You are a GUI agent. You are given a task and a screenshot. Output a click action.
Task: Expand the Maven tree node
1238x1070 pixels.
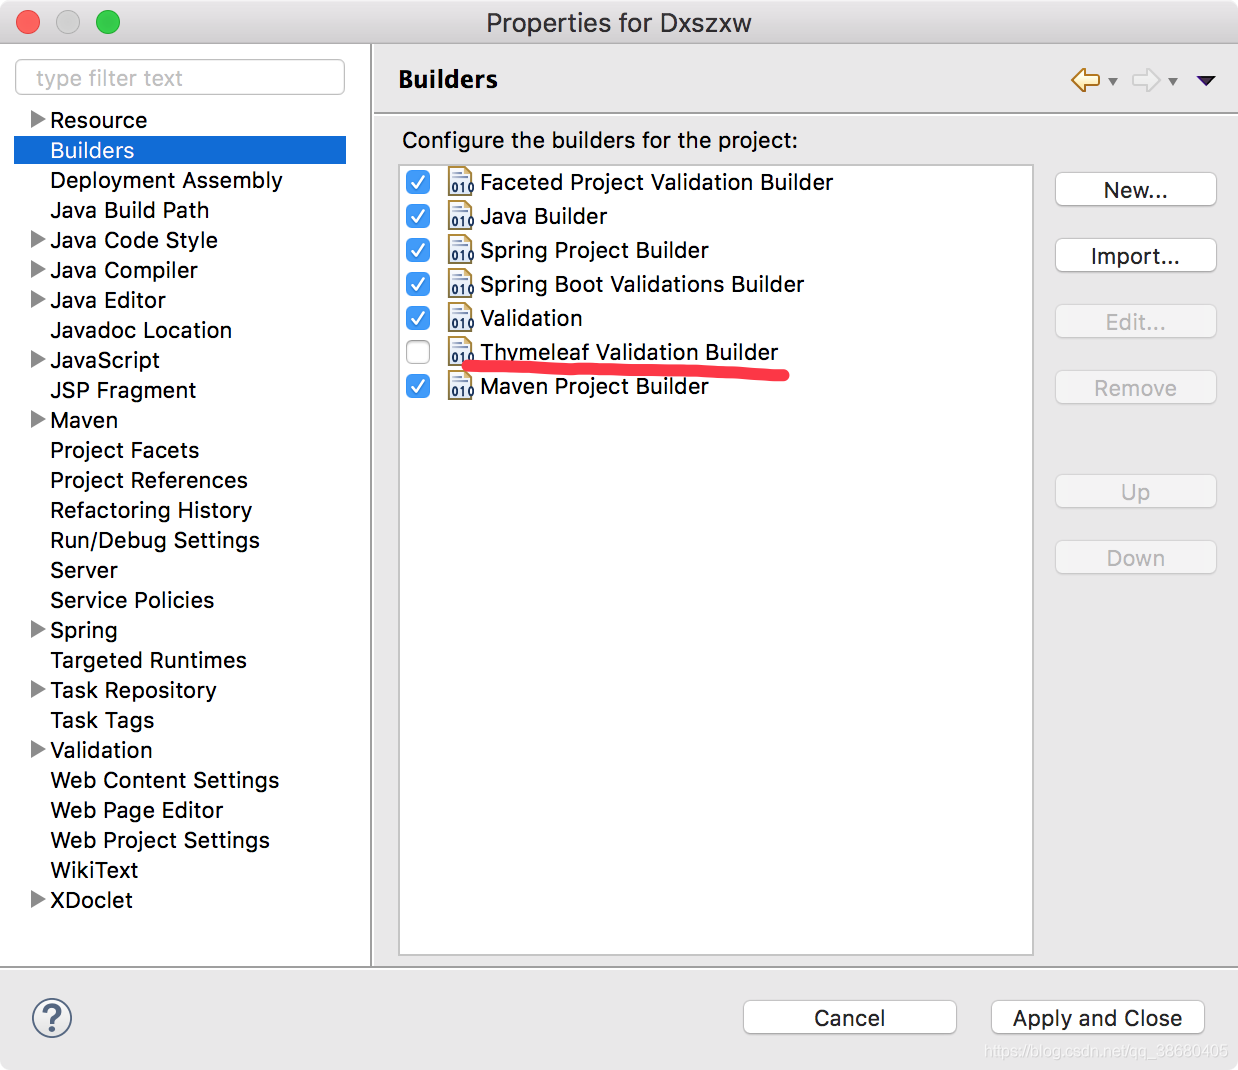coord(37,420)
